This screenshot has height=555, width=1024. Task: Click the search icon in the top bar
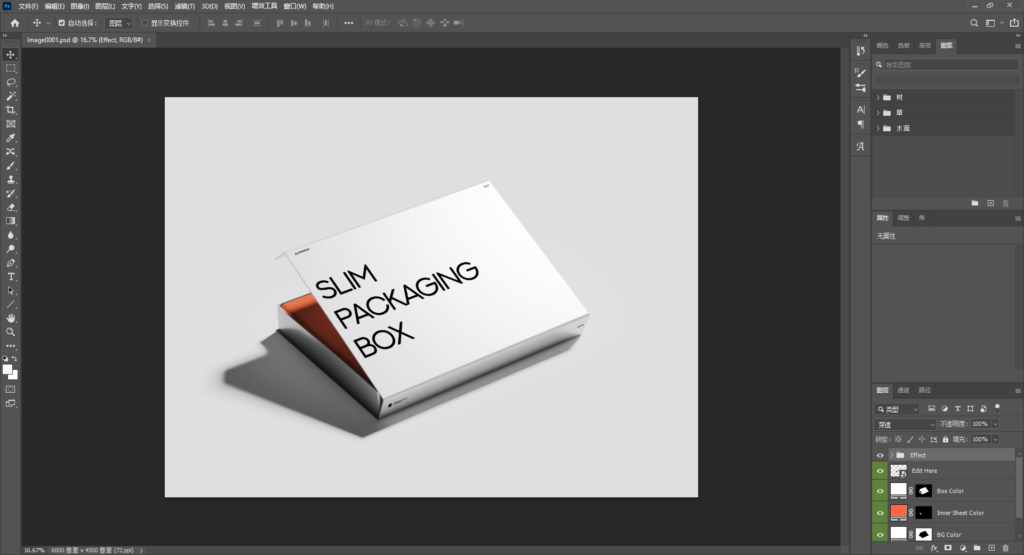(x=974, y=23)
